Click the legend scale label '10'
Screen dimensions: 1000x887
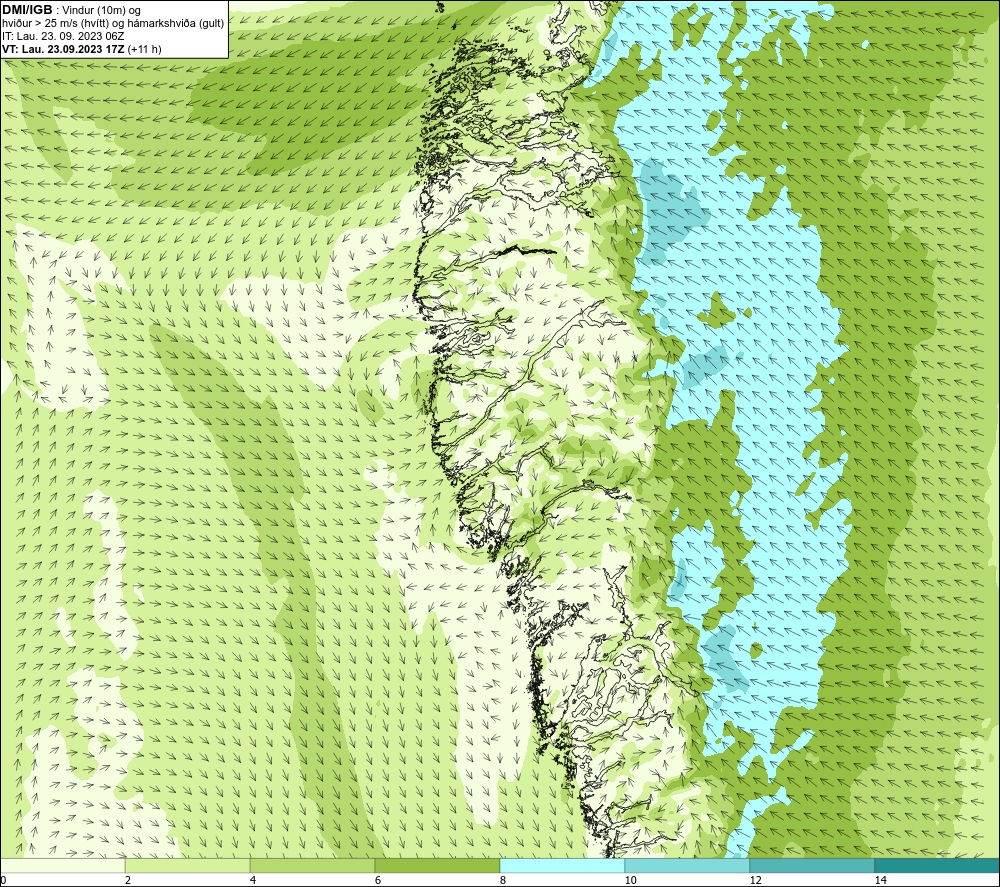coord(630,880)
